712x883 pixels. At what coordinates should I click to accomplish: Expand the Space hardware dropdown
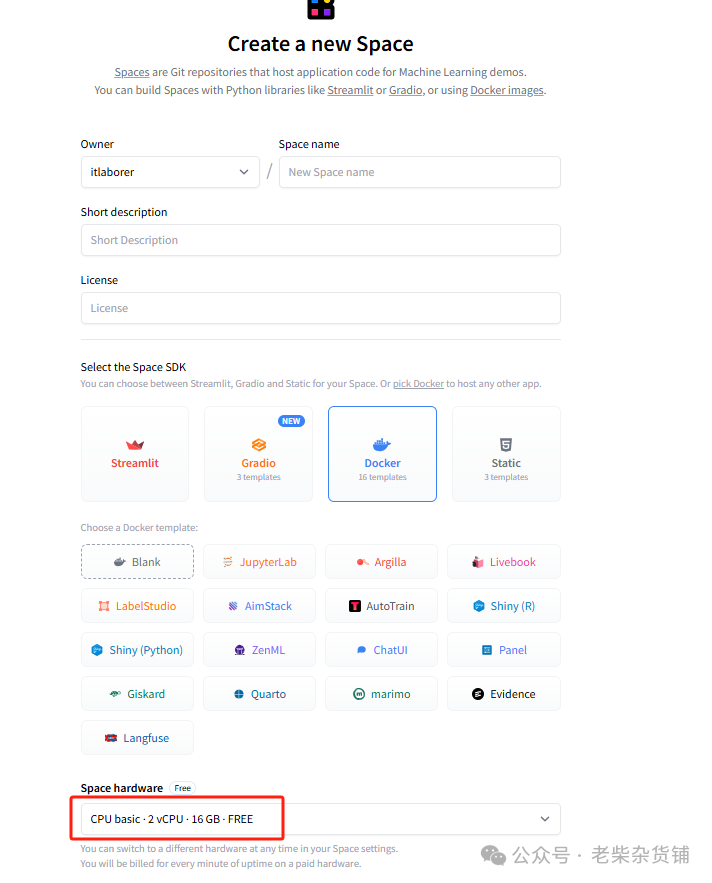320,819
